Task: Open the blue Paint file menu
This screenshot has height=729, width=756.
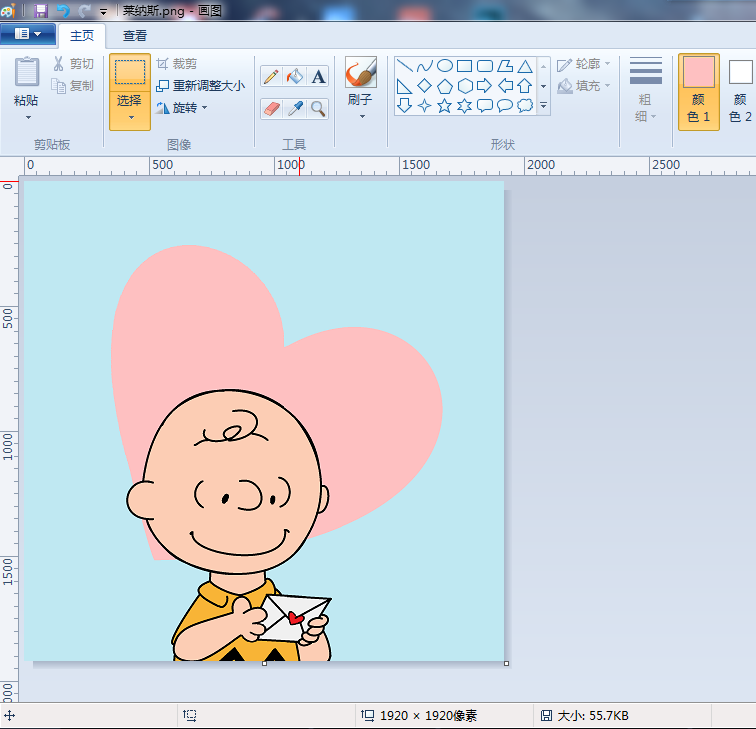Action: [x=27, y=34]
